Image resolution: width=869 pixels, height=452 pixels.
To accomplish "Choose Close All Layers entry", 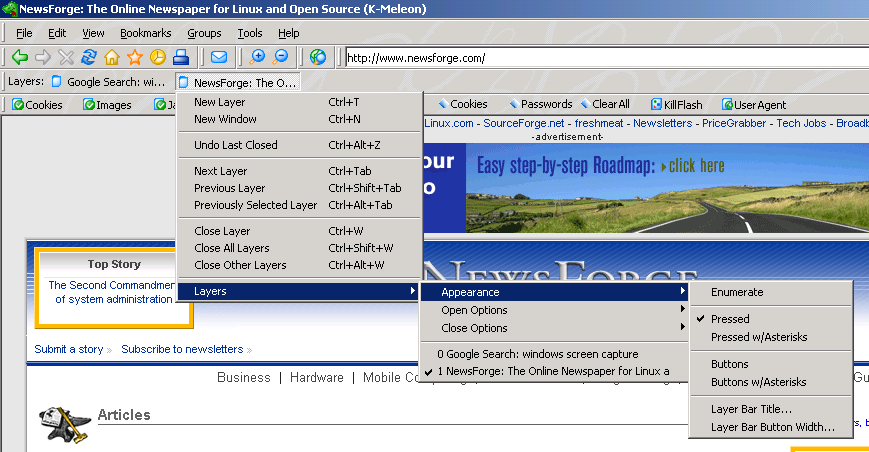I will coord(299,248).
